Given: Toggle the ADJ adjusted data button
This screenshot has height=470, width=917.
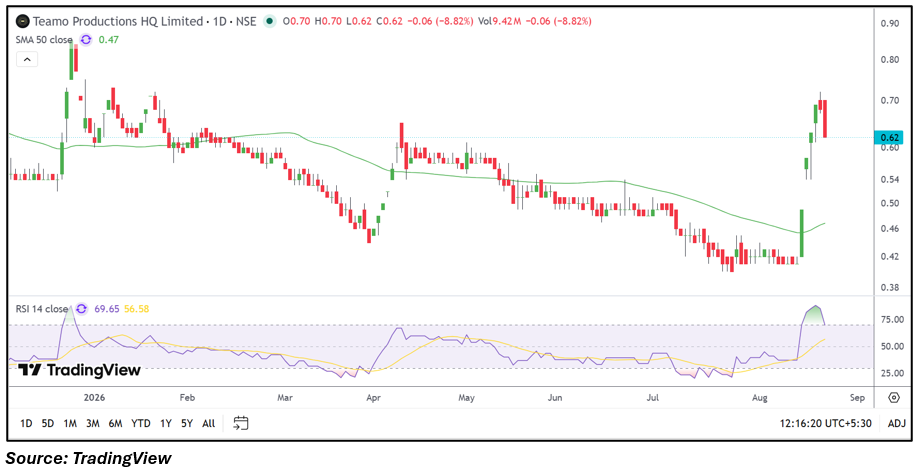Looking at the screenshot, I should pos(896,423).
